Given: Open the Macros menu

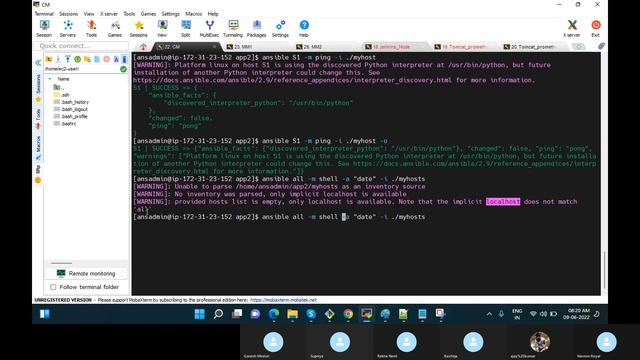Looking at the screenshot, I should pos(193,14).
